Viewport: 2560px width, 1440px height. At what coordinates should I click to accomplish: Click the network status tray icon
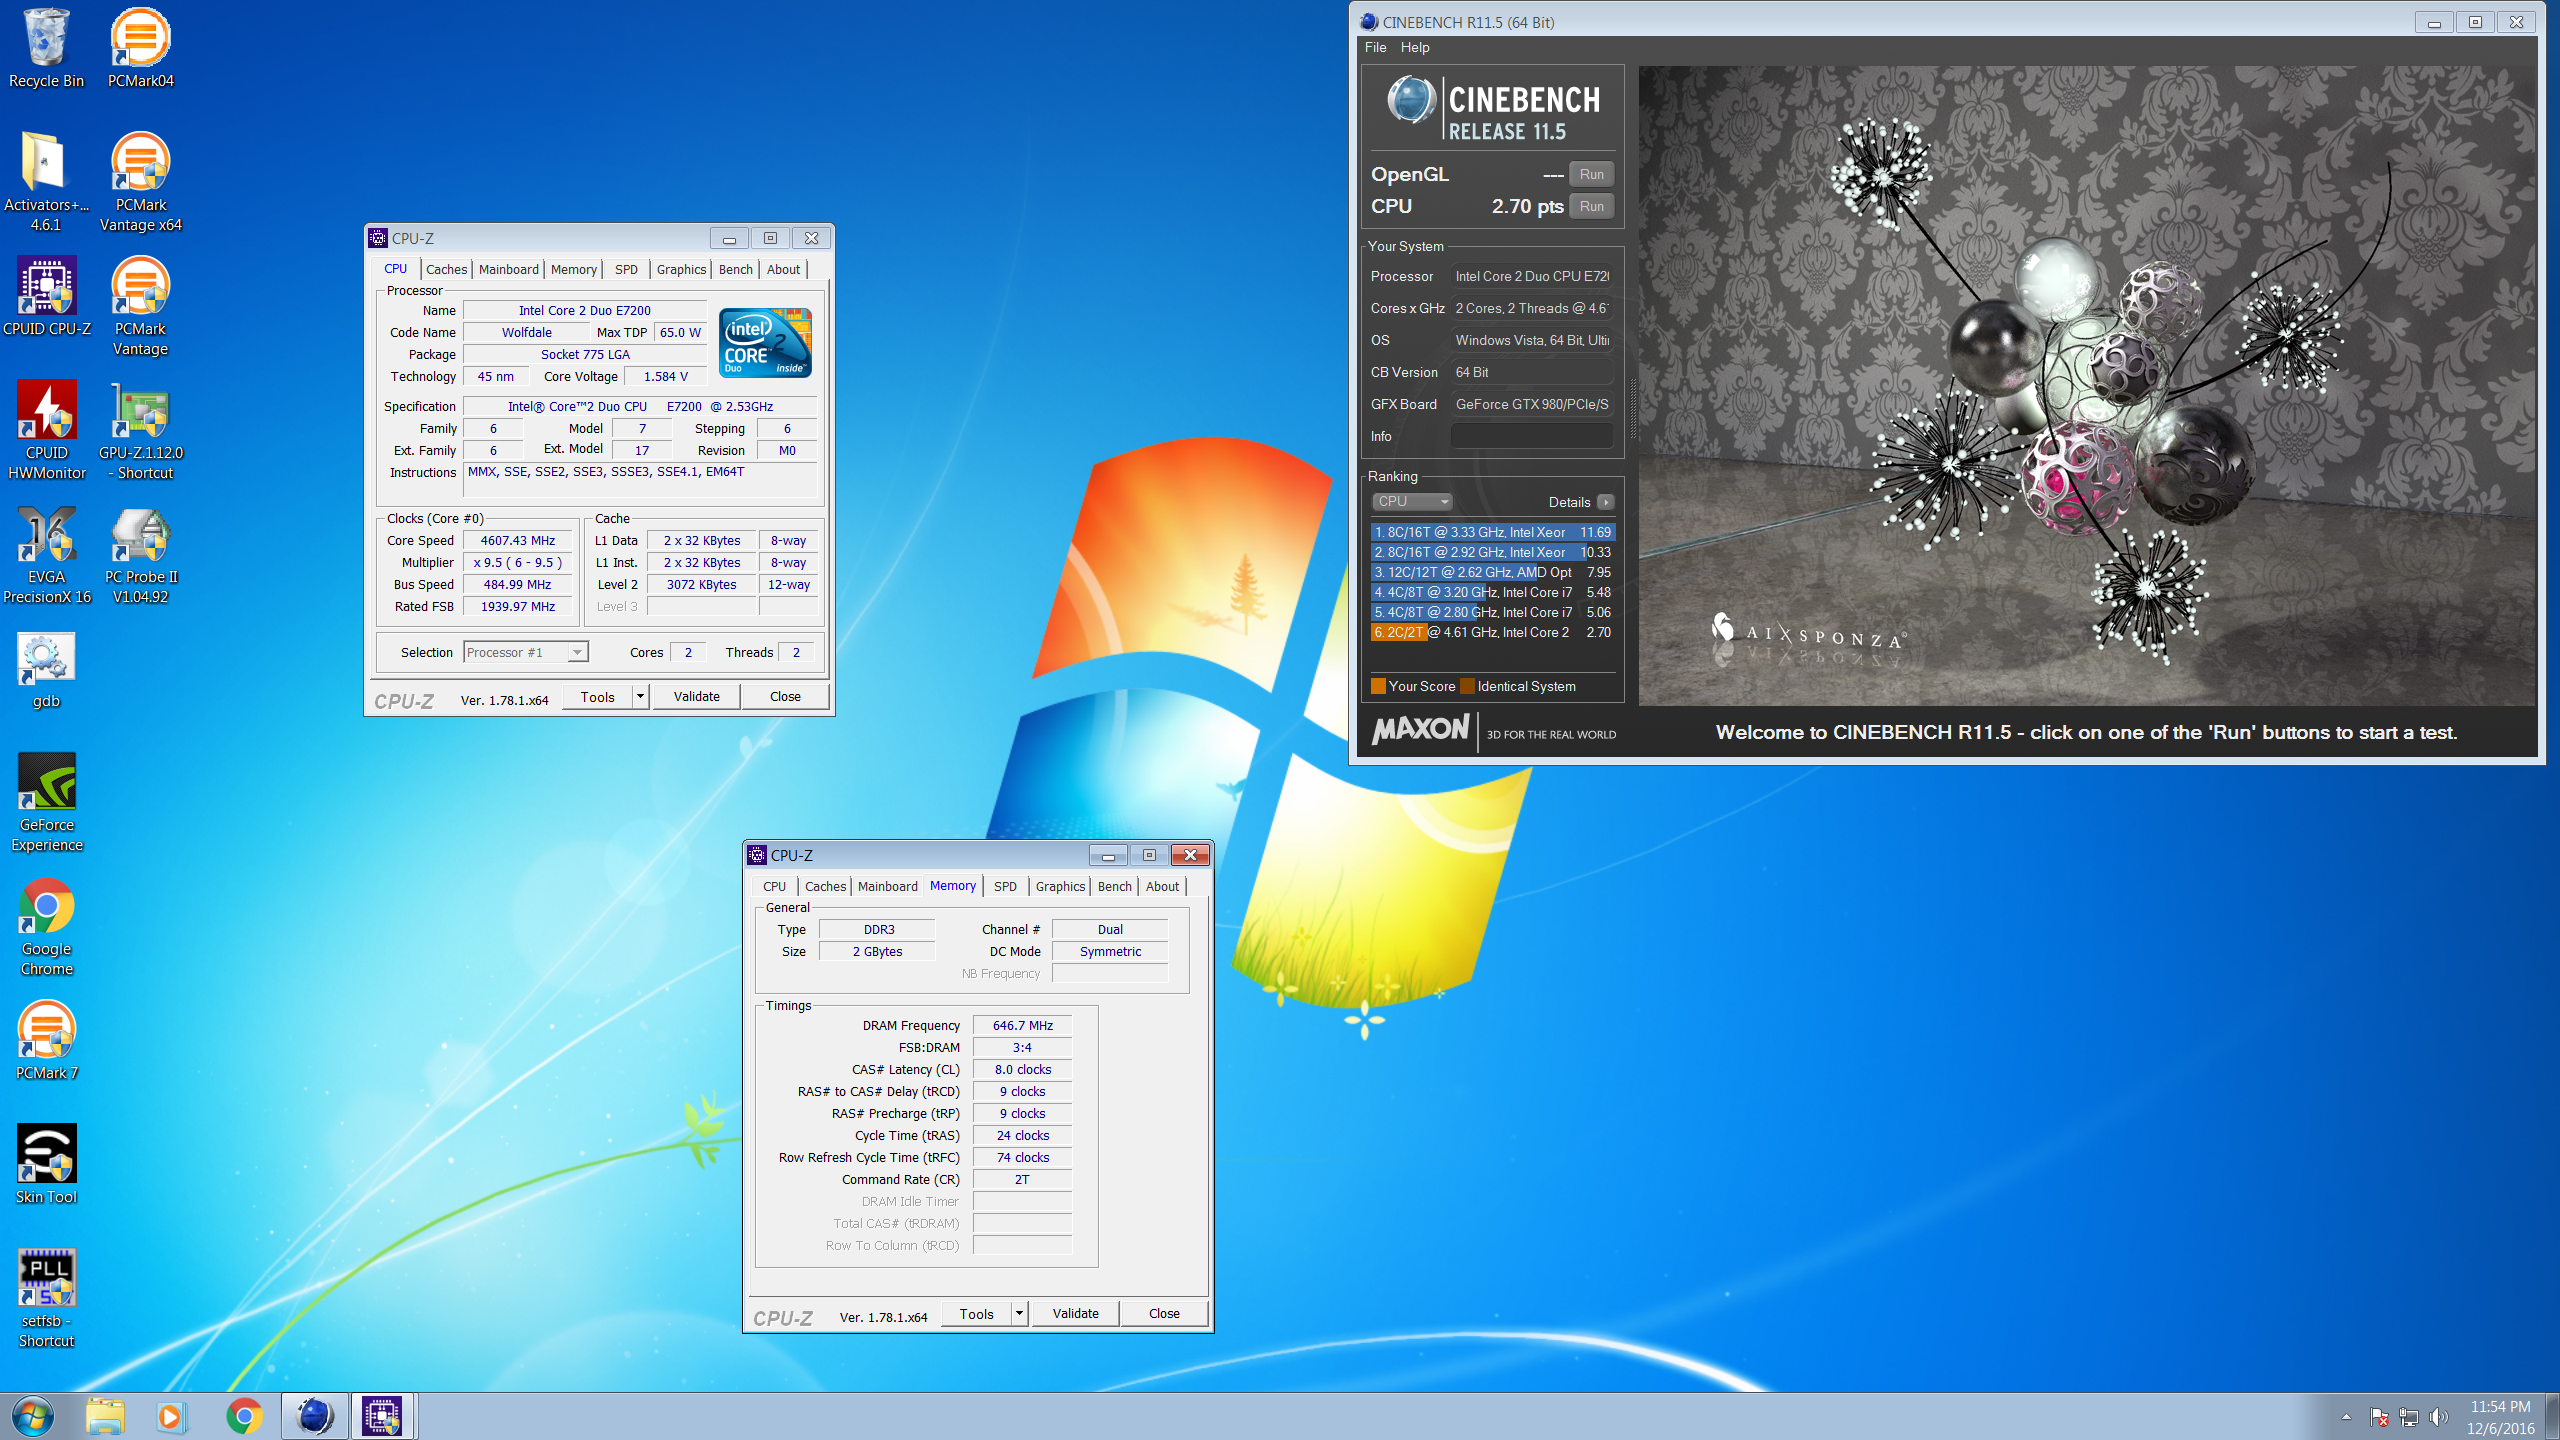(2409, 1417)
